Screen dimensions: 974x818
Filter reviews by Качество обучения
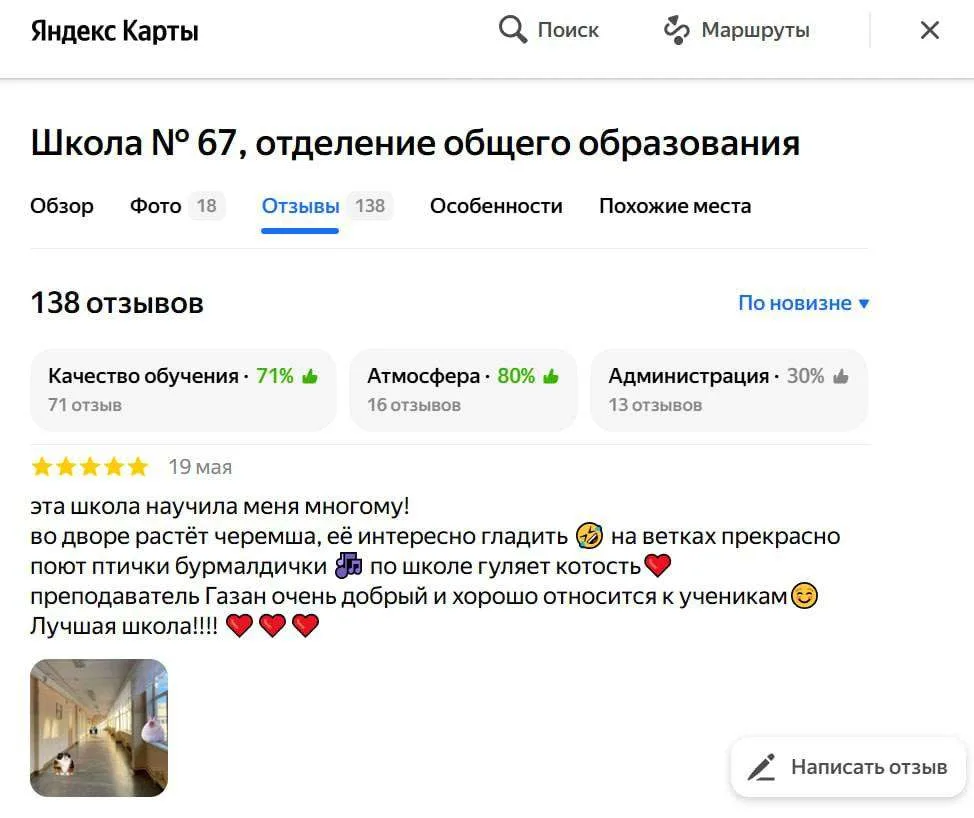183,390
